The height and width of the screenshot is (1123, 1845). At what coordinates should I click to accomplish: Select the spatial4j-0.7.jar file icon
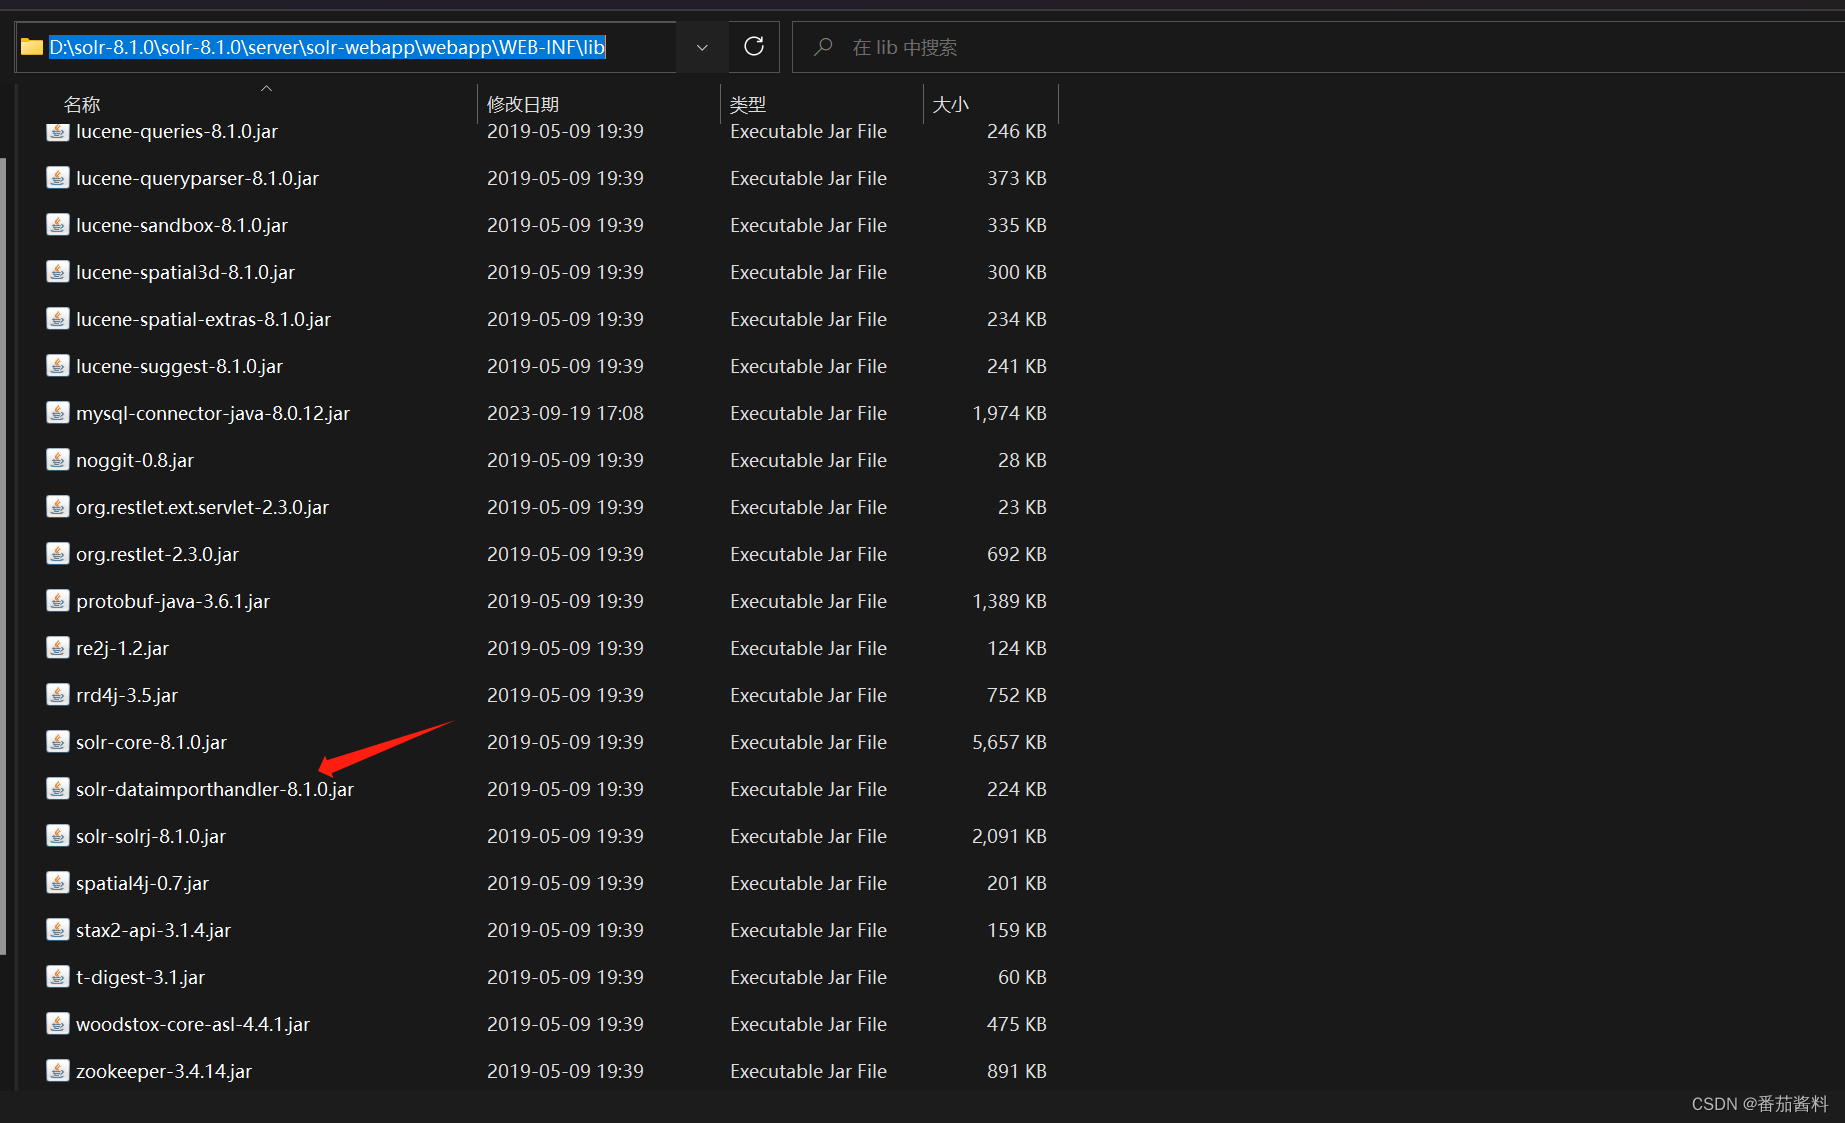coord(58,883)
